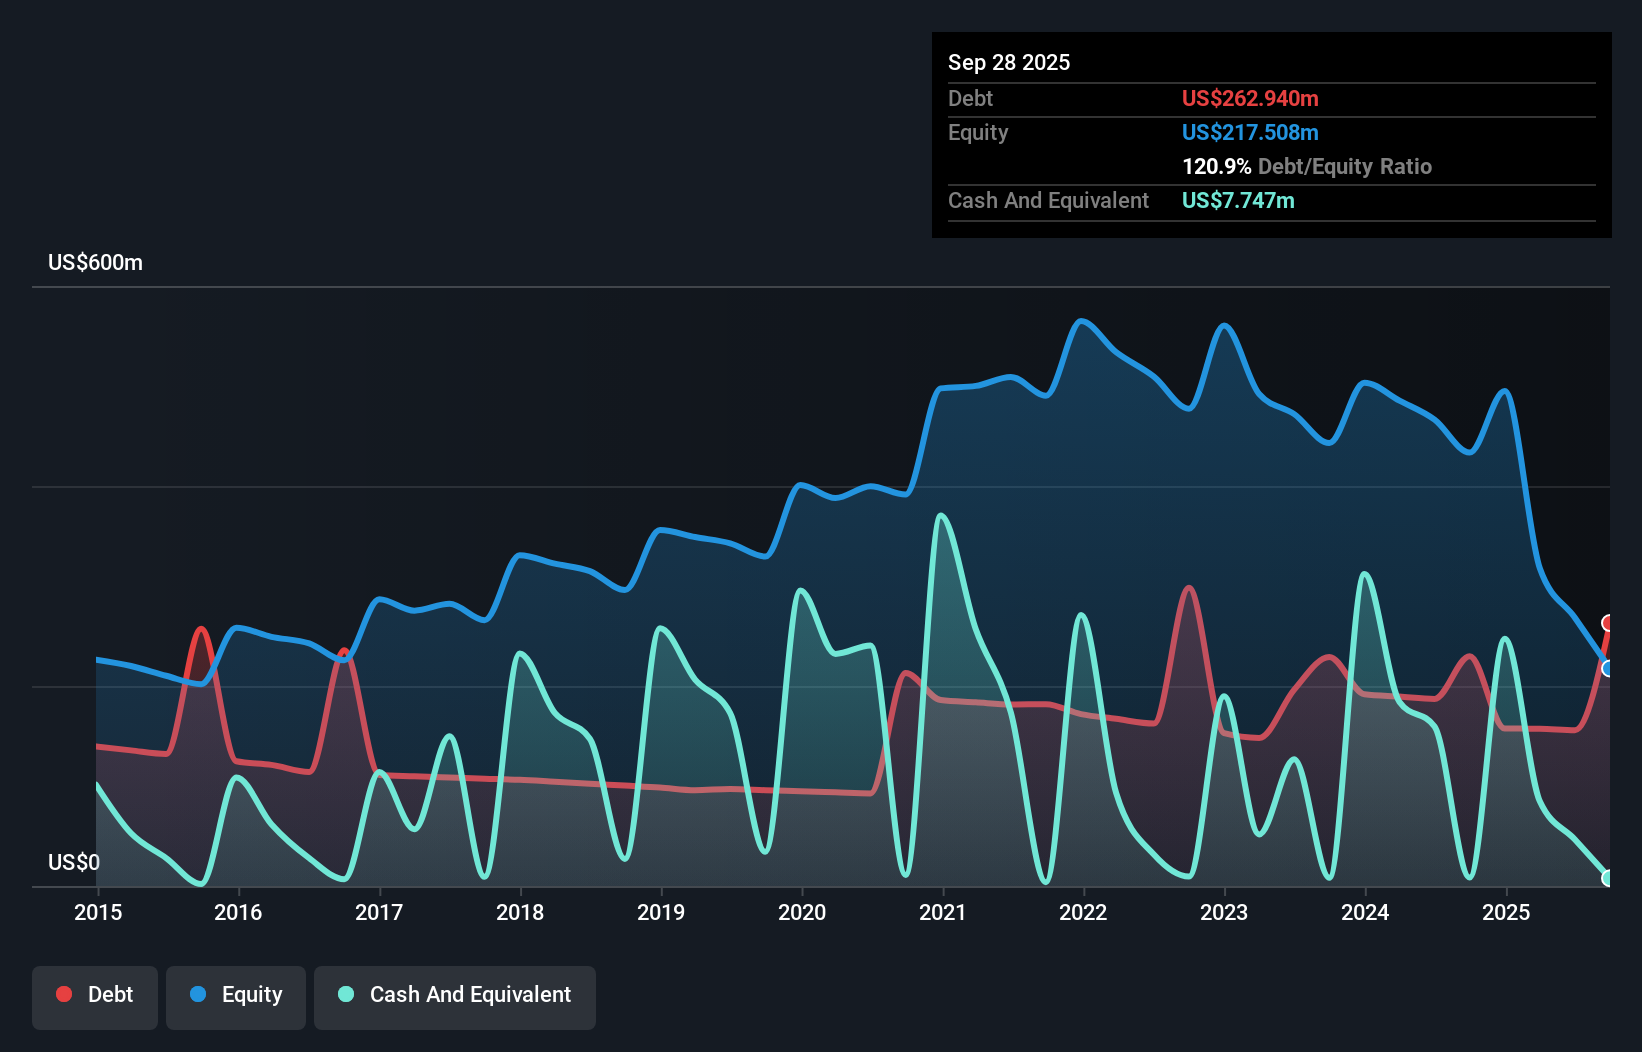
Task: Click the teal Cash And Equivalent legend dot
Action: pos(345,994)
